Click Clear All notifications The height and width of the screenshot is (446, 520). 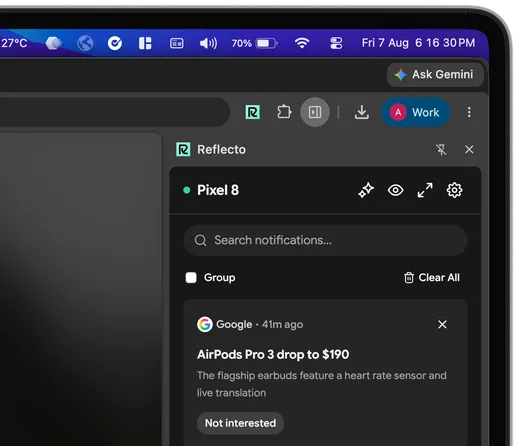coord(432,277)
